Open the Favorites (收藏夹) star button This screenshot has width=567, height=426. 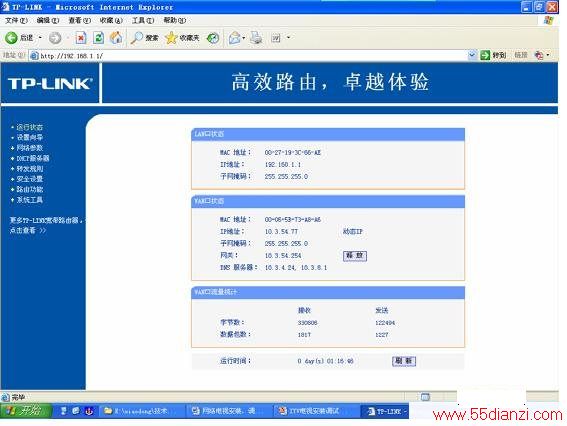(x=182, y=38)
